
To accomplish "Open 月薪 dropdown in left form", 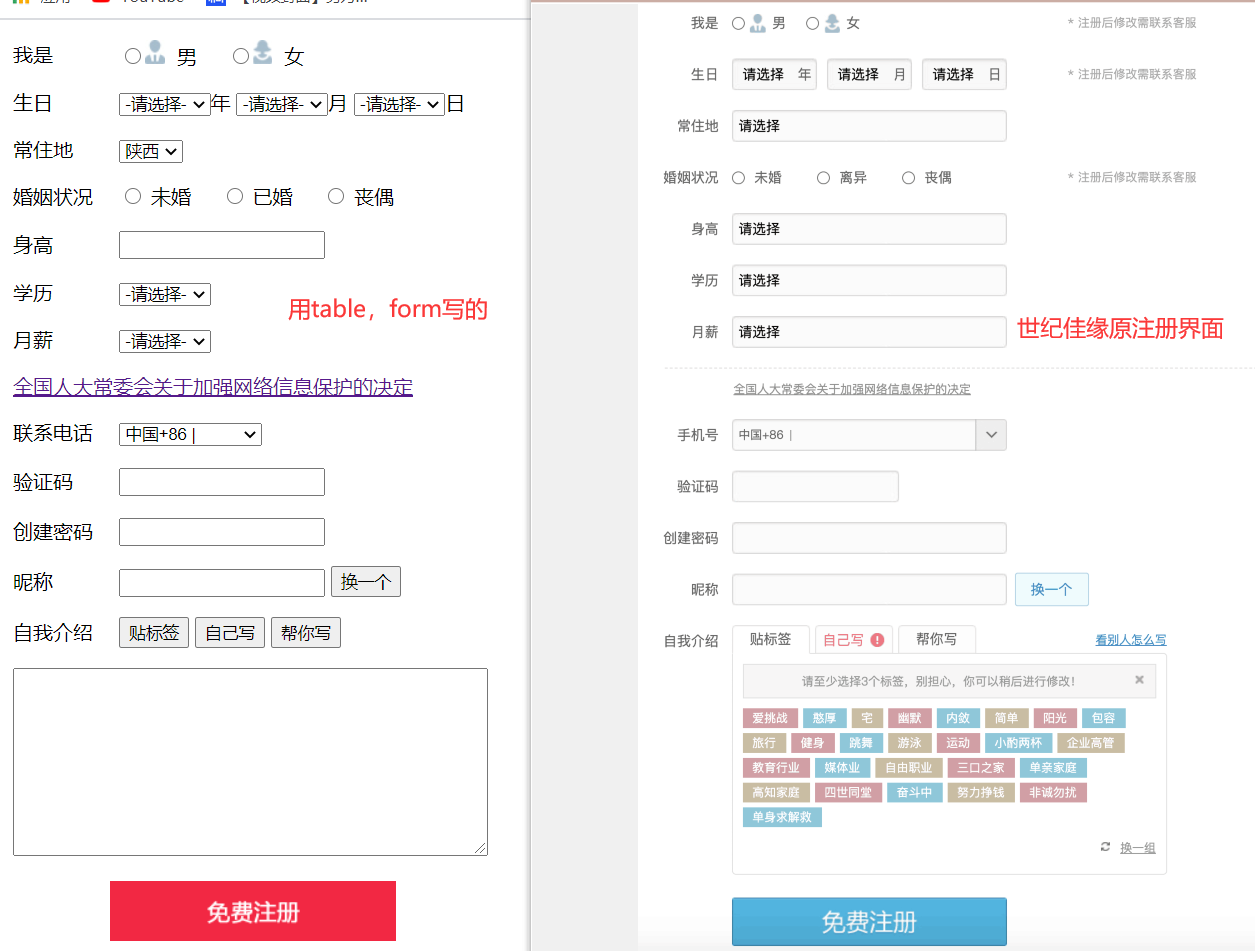I will click(x=165, y=341).
